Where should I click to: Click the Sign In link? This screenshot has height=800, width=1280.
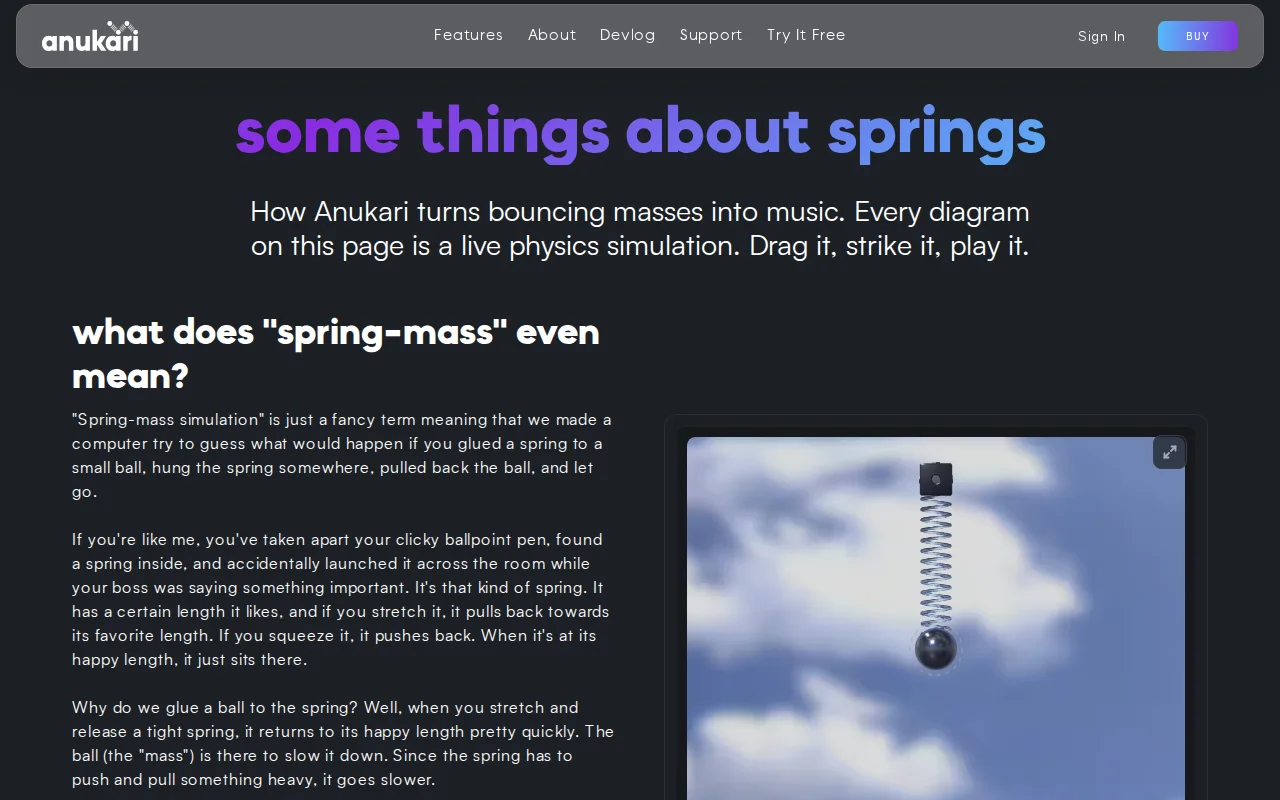[1101, 36]
